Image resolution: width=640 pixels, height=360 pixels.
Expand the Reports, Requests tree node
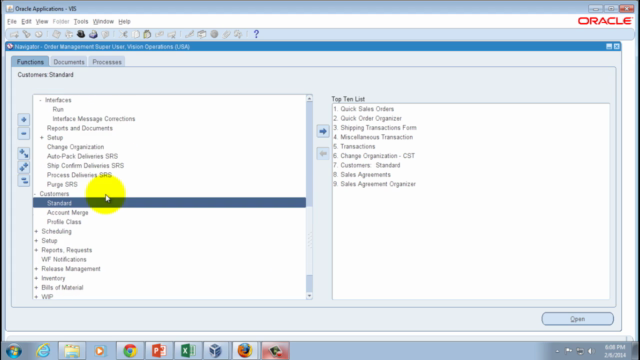click(x=36, y=250)
